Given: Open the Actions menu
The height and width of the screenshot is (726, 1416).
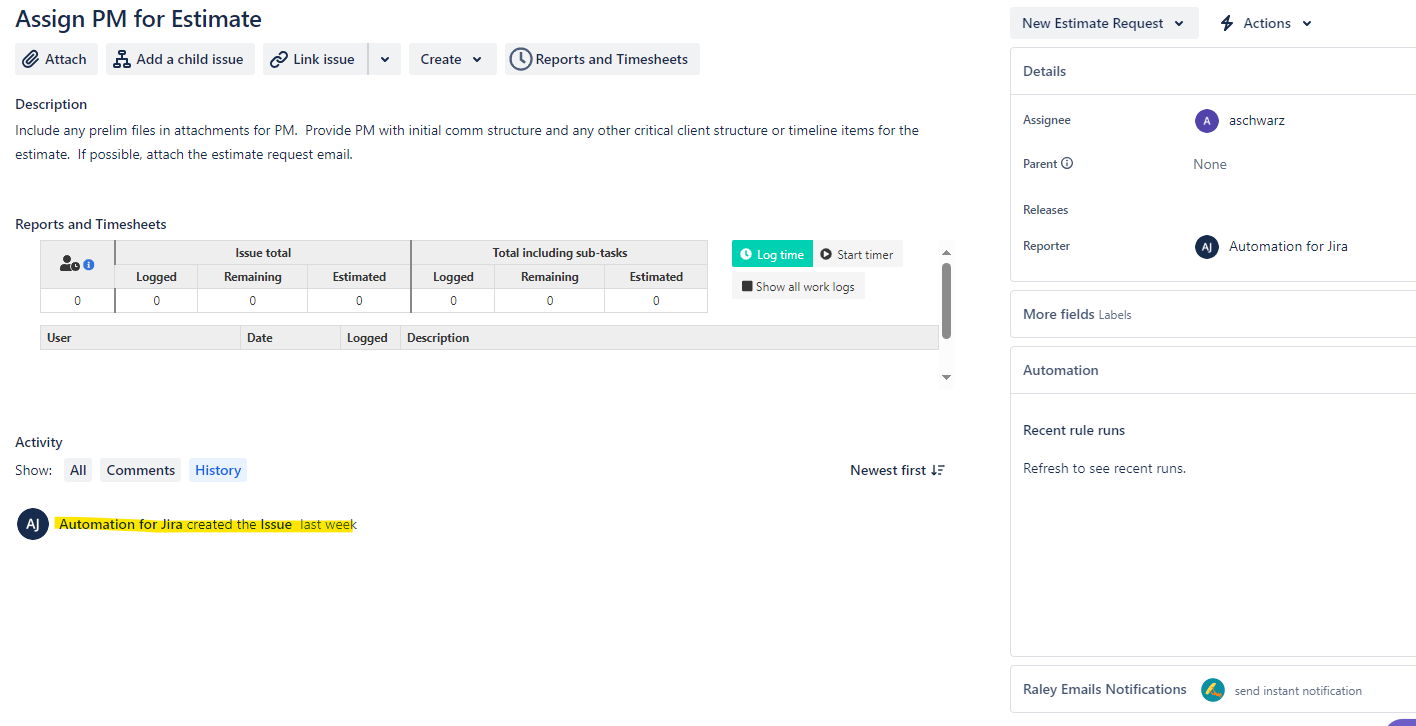Looking at the screenshot, I should point(1265,22).
